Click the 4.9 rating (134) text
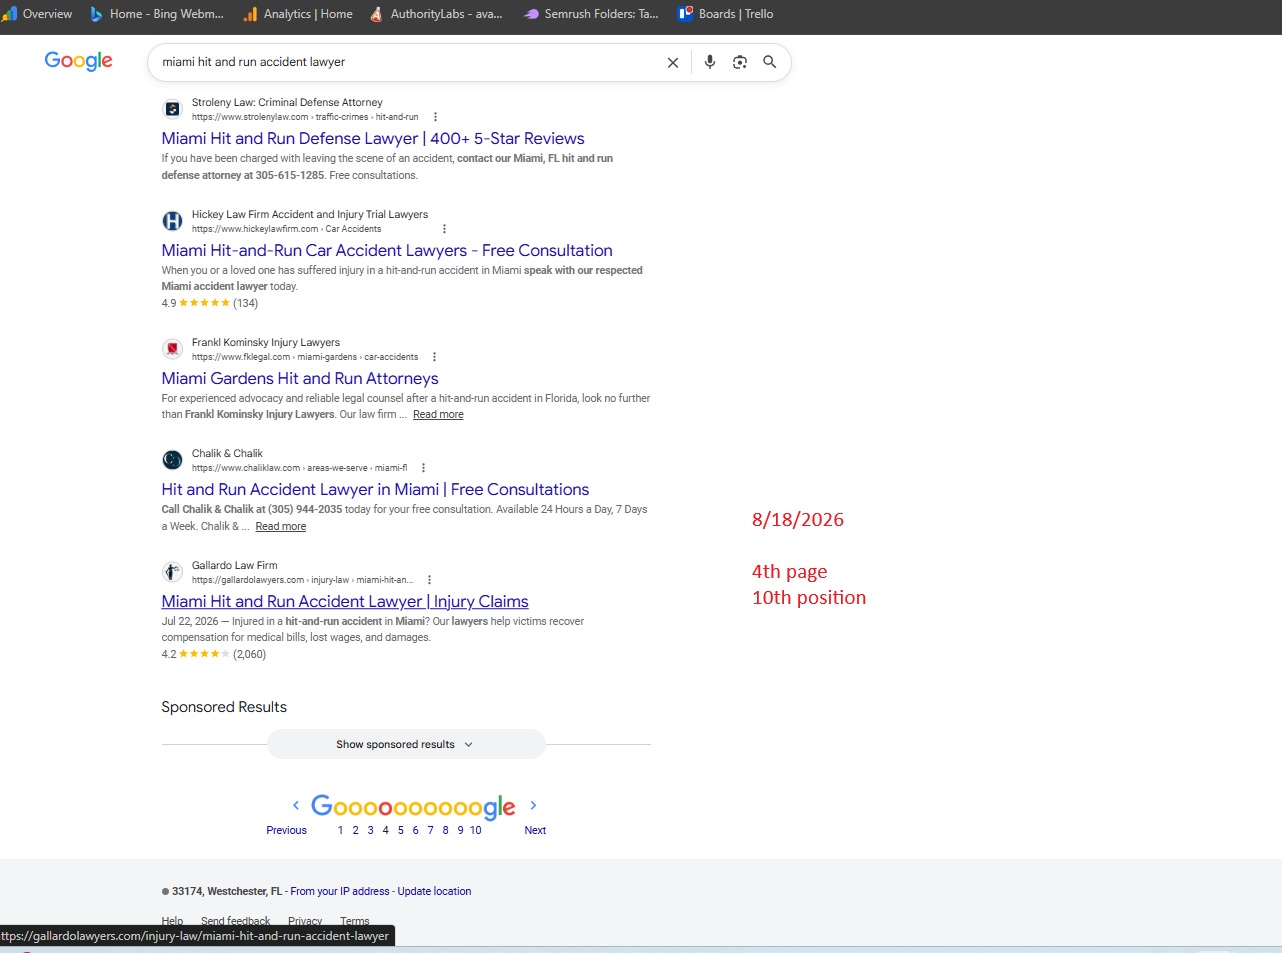This screenshot has height=953, width=1282. tap(210, 303)
